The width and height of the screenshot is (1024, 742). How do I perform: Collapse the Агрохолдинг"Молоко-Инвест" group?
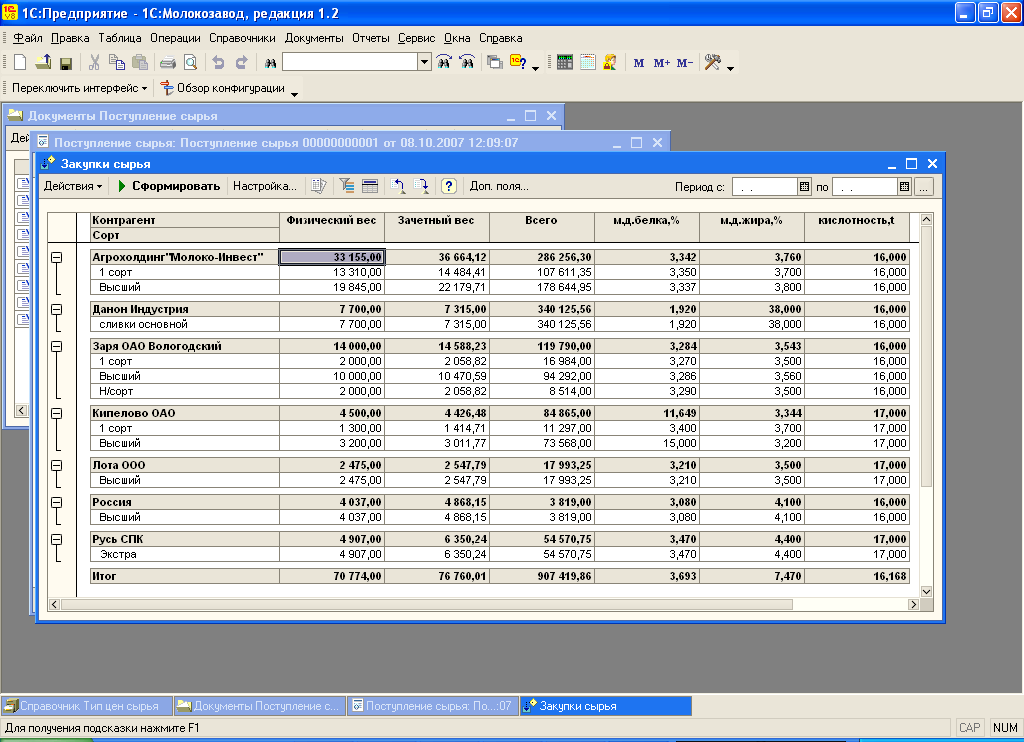click(x=57, y=257)
